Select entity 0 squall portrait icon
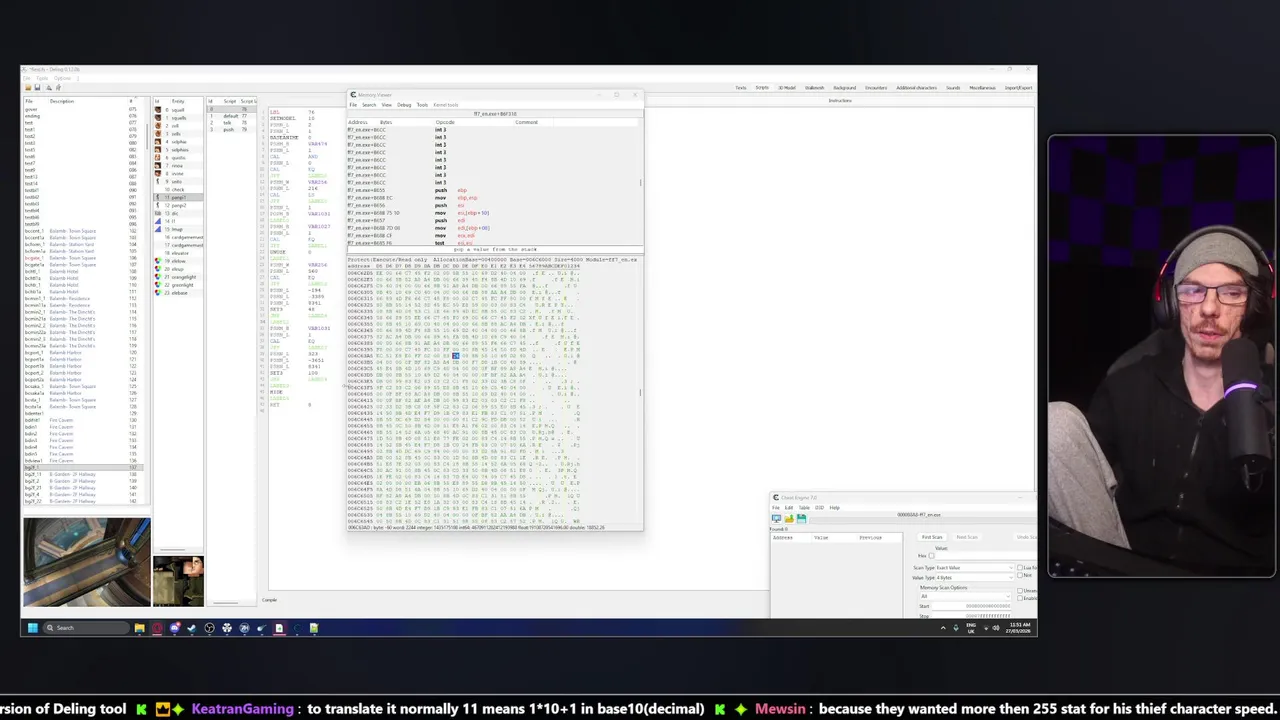Image resolution: width=1280 pixels, height=720 pixels. (x=158, y=110)
